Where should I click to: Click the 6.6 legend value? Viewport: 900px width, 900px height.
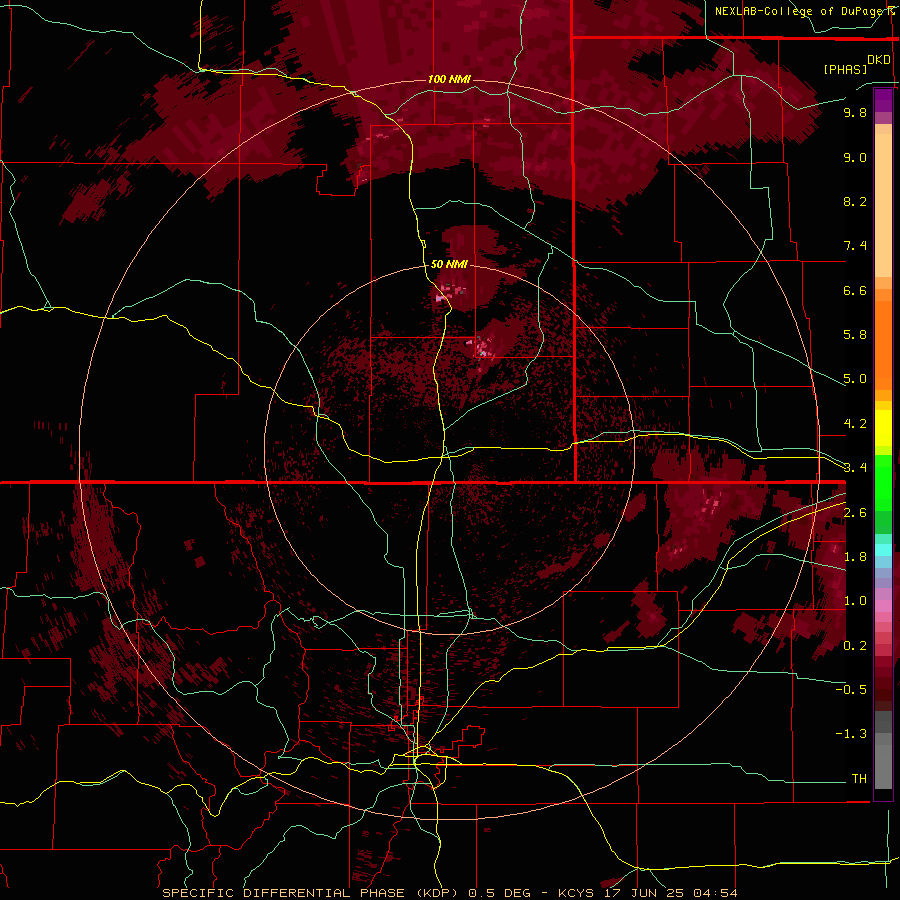(x=855, y=290)
